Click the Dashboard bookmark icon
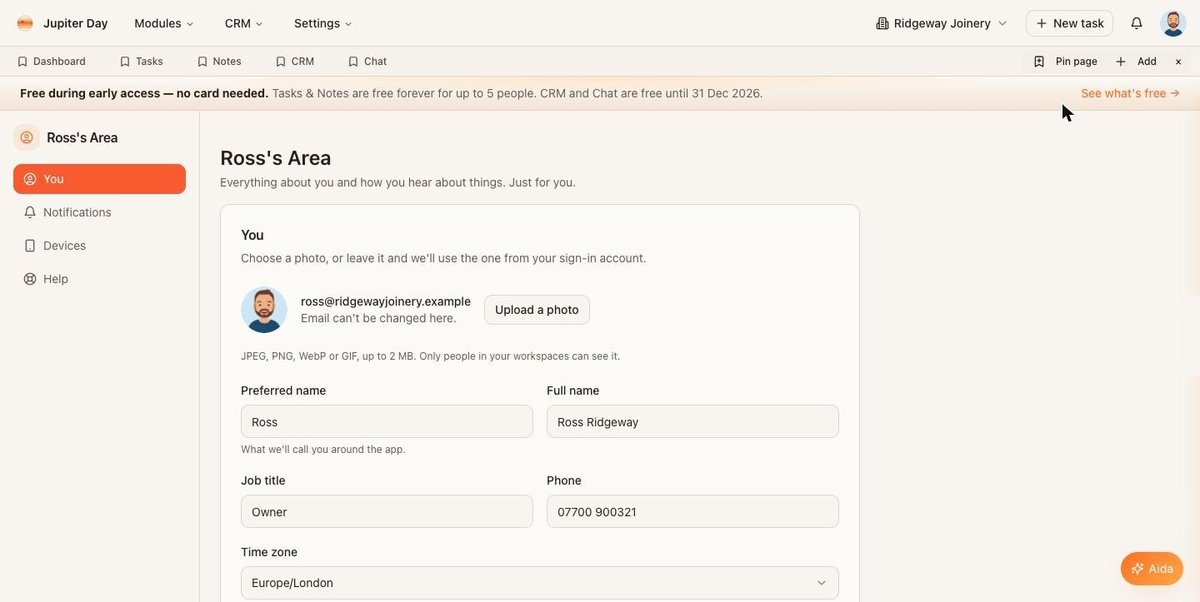 pos(22,61)
